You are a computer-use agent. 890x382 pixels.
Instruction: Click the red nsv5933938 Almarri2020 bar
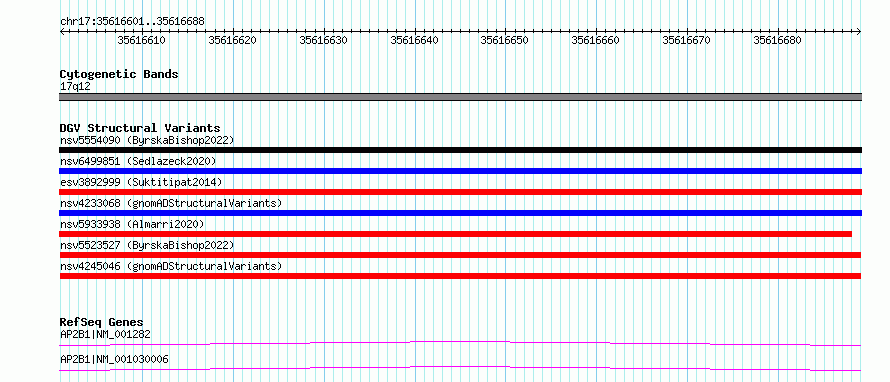pyautogui.click(x=455, y=234)
